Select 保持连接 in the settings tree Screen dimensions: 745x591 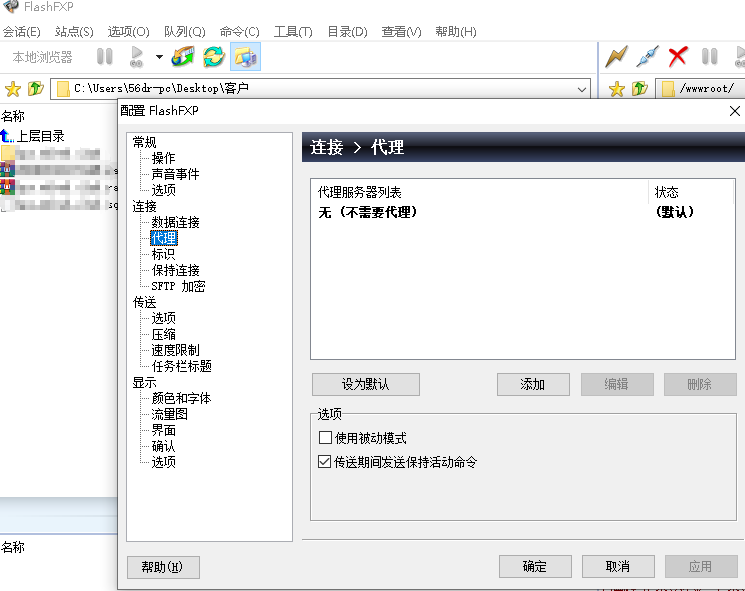175,270
